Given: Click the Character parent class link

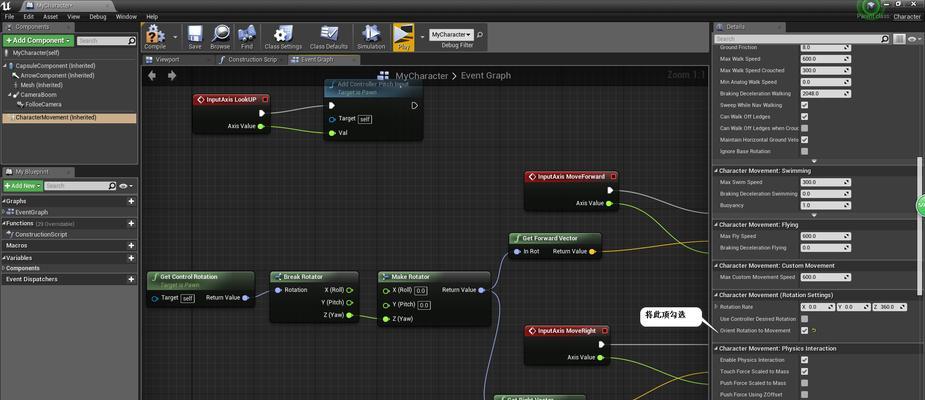Looking at the screenshot, I should [907, 17].
